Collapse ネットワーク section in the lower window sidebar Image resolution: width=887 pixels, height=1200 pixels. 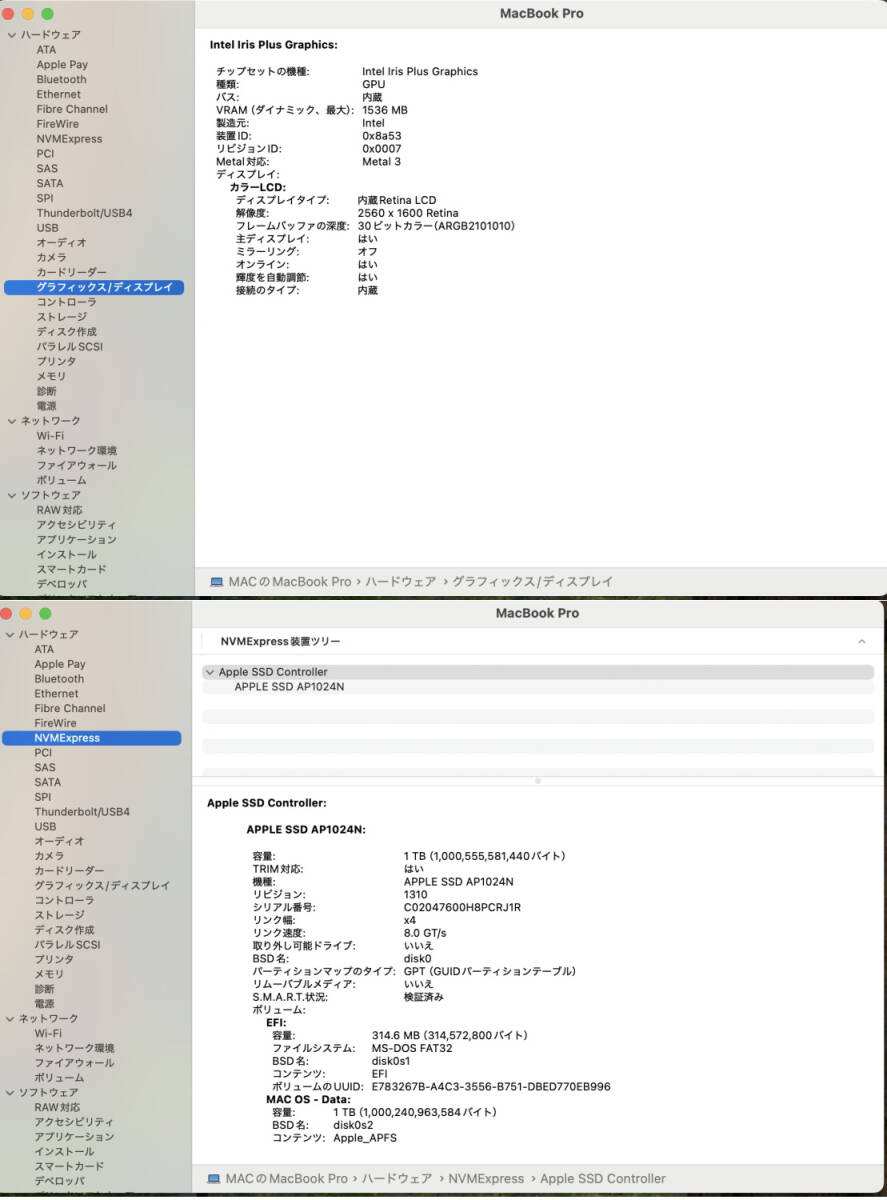click(10, 1019)
